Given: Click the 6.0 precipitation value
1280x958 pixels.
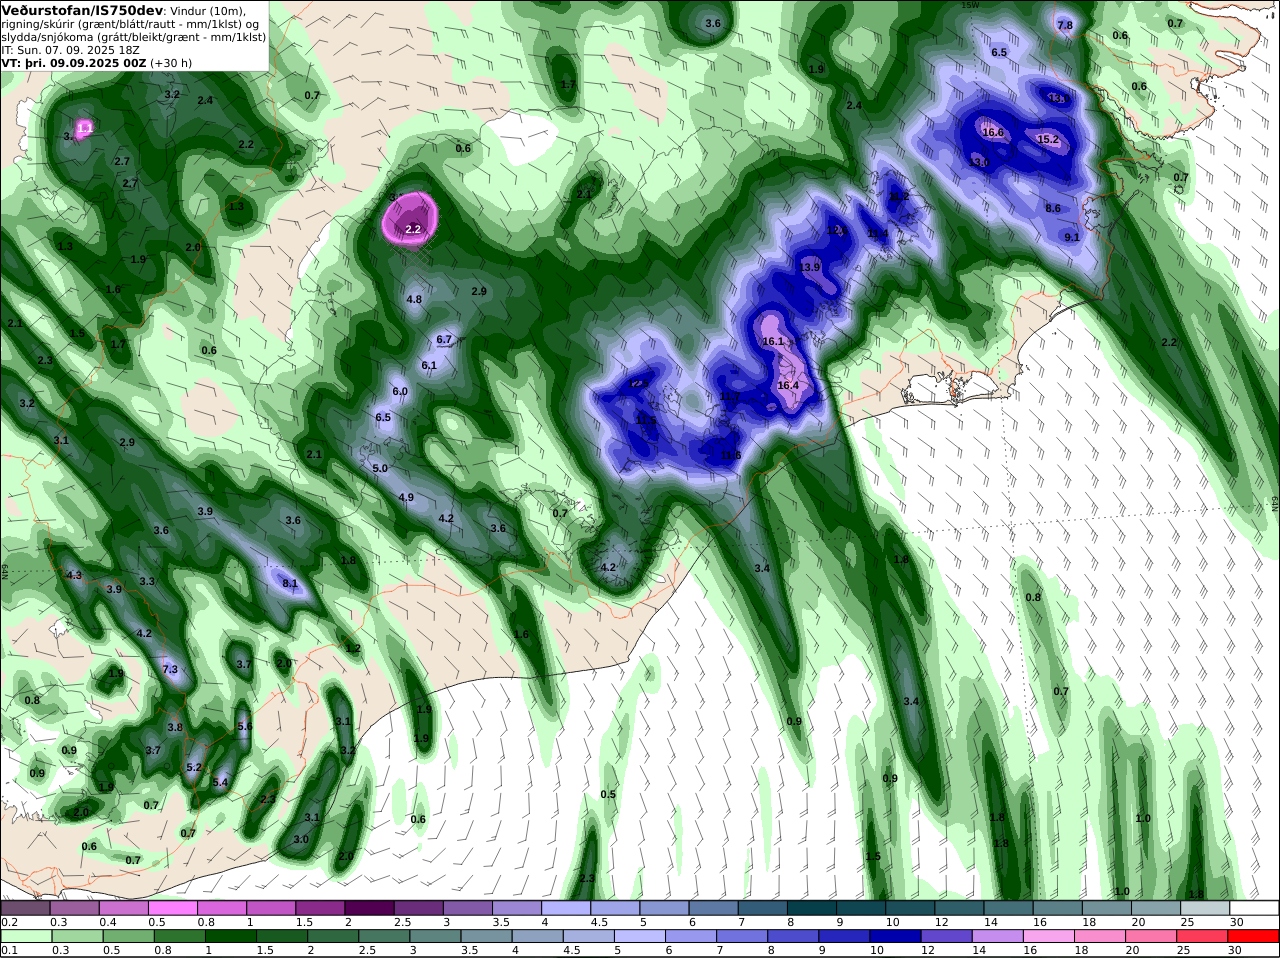Looking at the screenshot, I should pyautogui.click(x=400, y=391).
